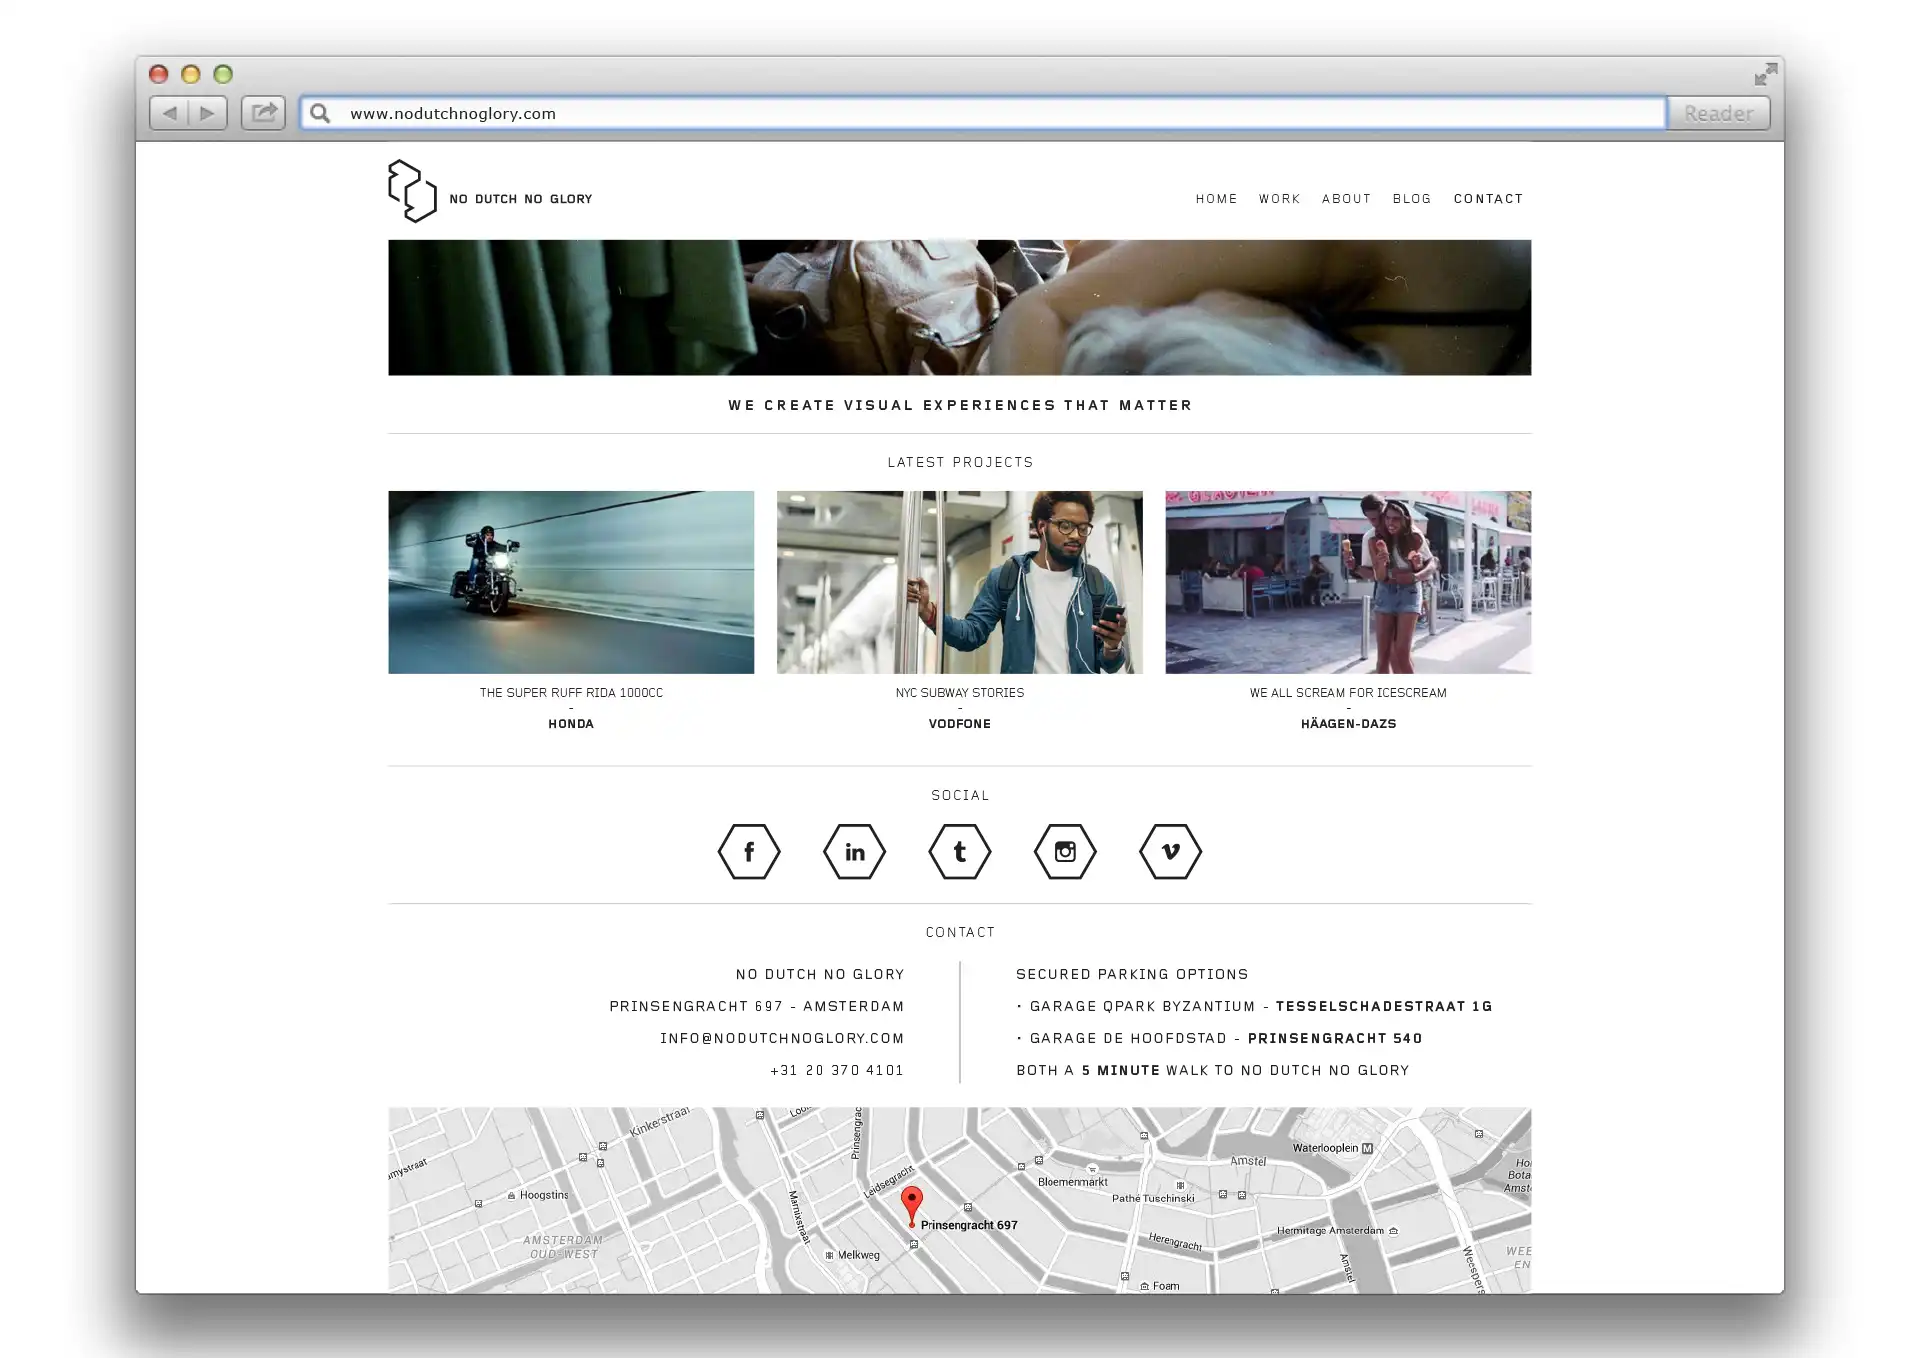This screenshot has height=1358, width=1920.
Task: Open the LinkedIn hexagon icon
Action: pos(854,851)
